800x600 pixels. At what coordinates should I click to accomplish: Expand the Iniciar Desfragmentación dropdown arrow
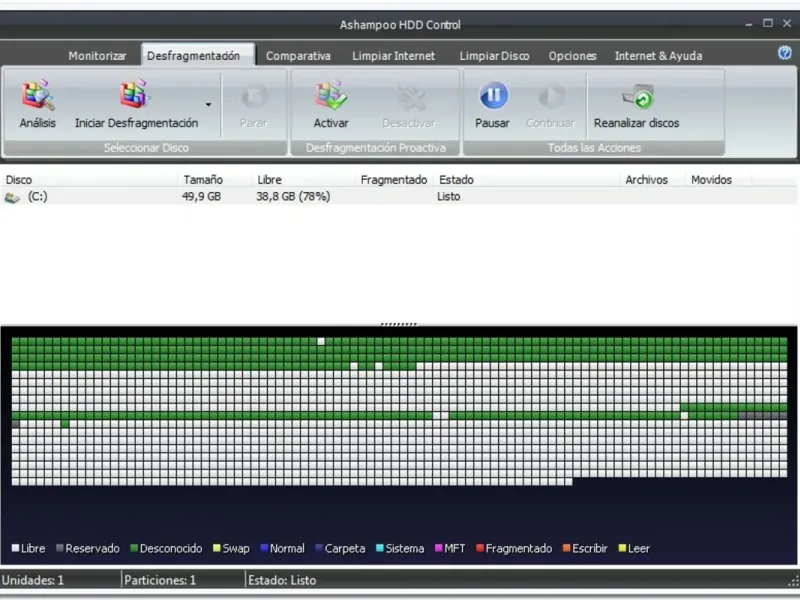[x=208, y=105]
